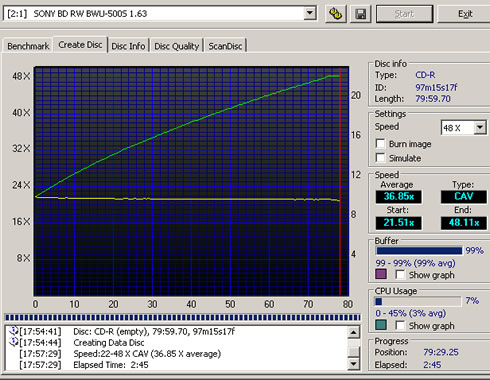Click the log scroll up arrow
The height and width of the screenshot is (380, 490).
point(353,333)
